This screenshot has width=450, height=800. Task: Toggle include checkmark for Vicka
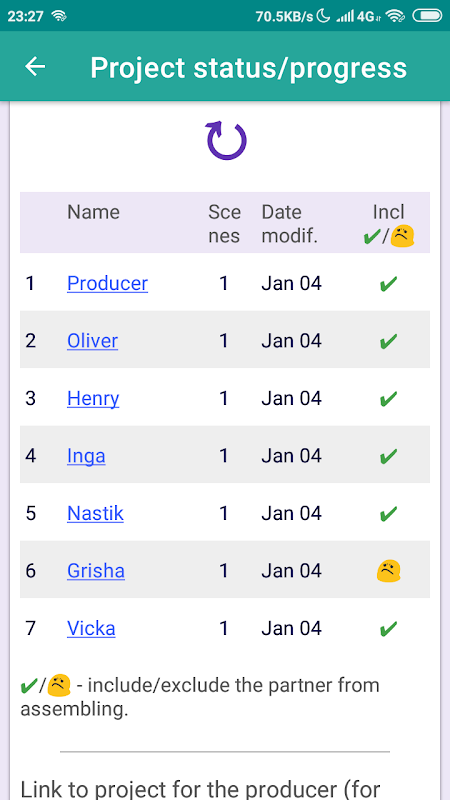(x=389, y=628)
